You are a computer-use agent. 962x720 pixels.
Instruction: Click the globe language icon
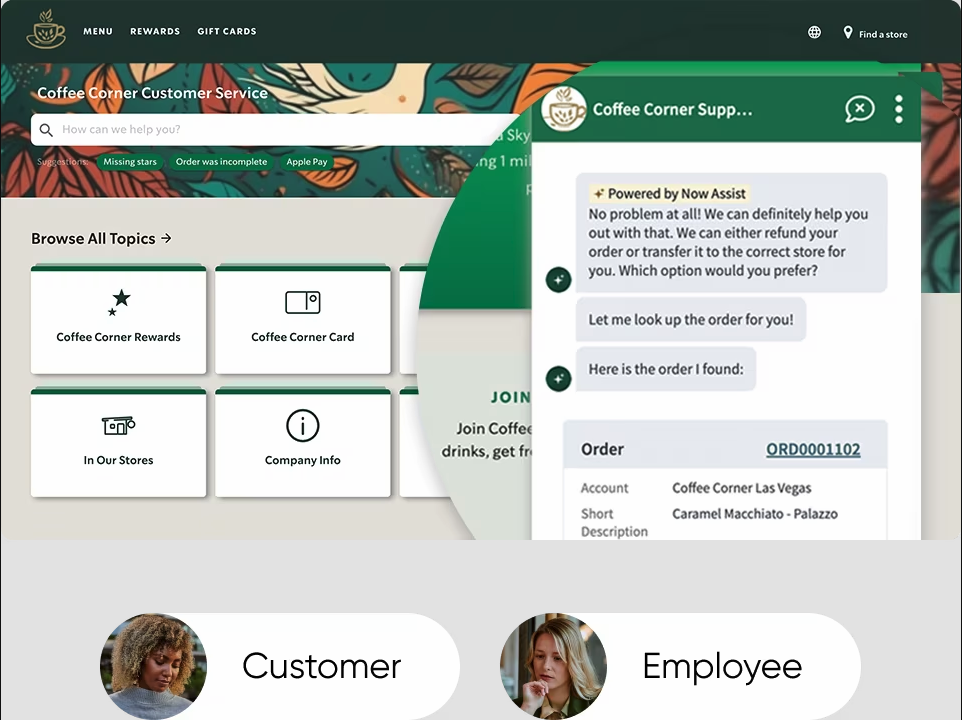point(814,33)
